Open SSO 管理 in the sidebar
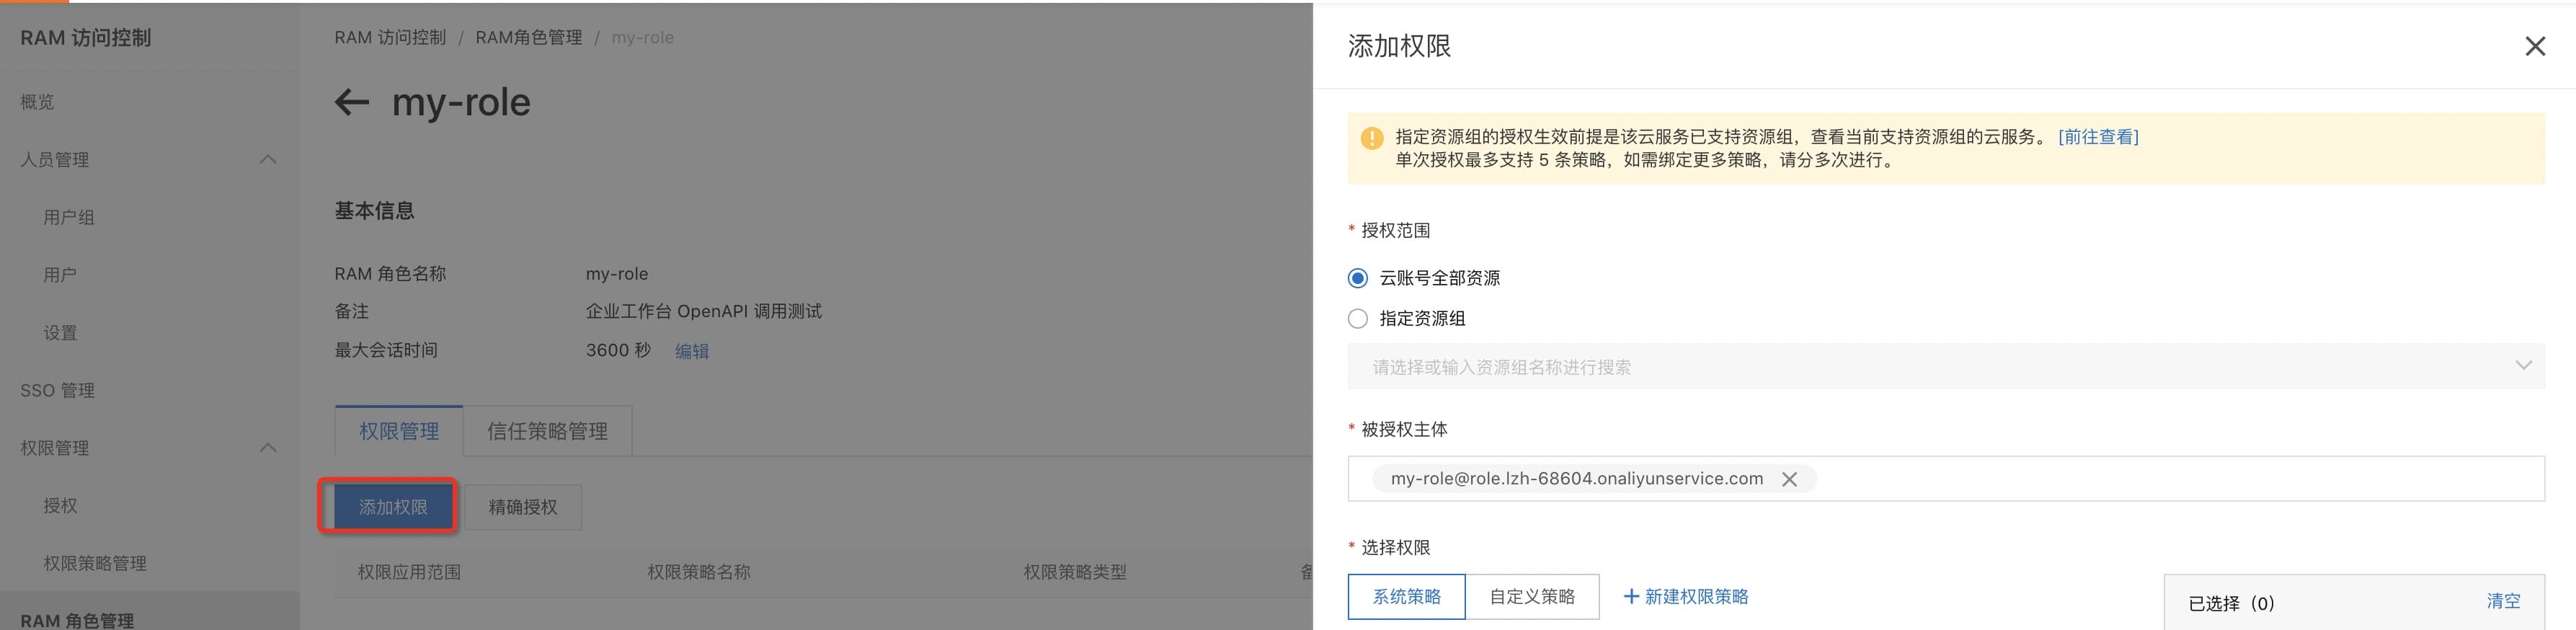Image resolution: width=2576 pixels, height=630 pixels. (57, 390)
